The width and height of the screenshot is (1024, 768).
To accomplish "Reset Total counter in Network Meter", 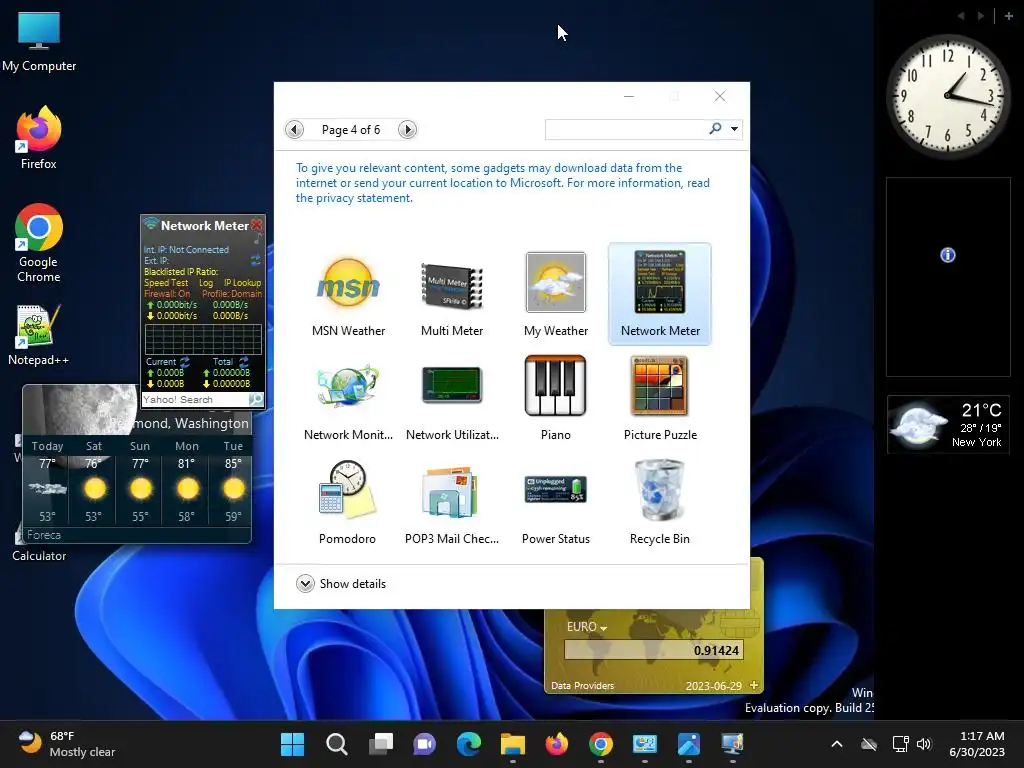I will 244,361.
